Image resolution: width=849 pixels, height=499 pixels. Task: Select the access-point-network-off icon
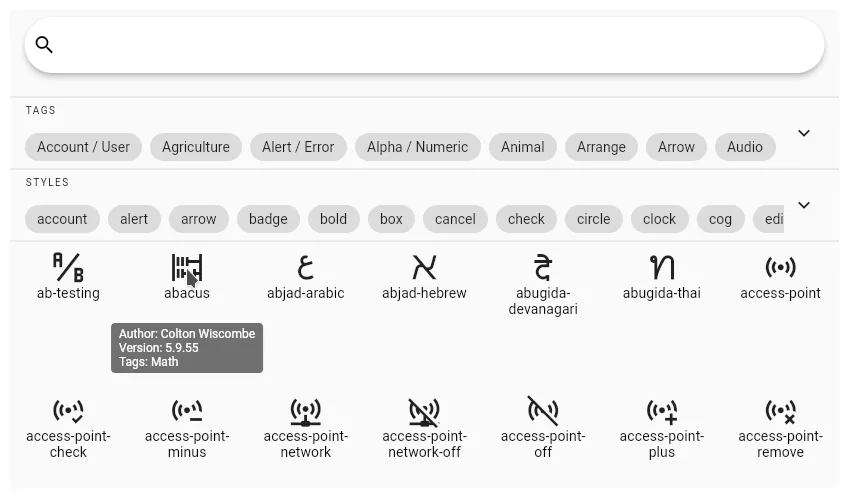click(x=424, y=411)
